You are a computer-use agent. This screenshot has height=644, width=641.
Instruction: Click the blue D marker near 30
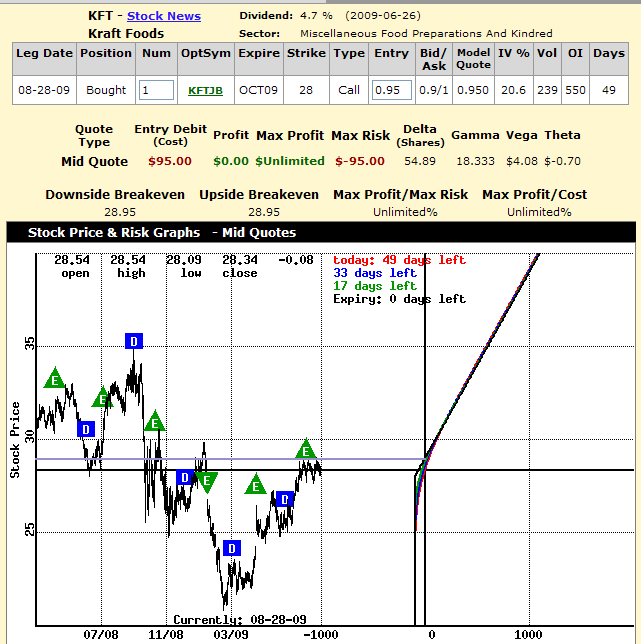(x=86, y=429)
